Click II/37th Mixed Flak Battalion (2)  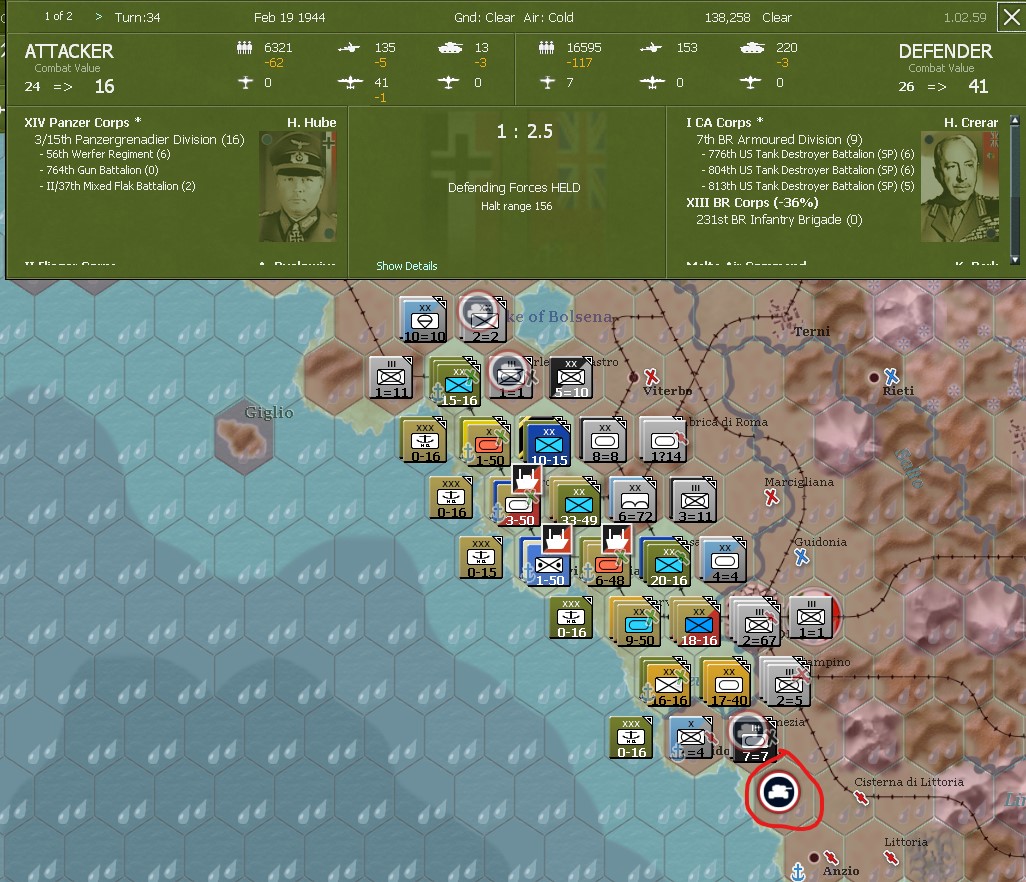coord(117,186)
